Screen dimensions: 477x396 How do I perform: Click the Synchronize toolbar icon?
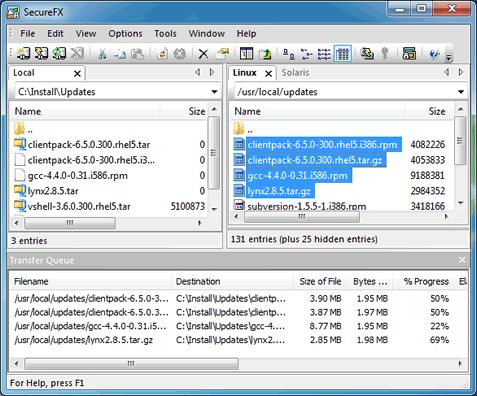(x=367, y=54)
